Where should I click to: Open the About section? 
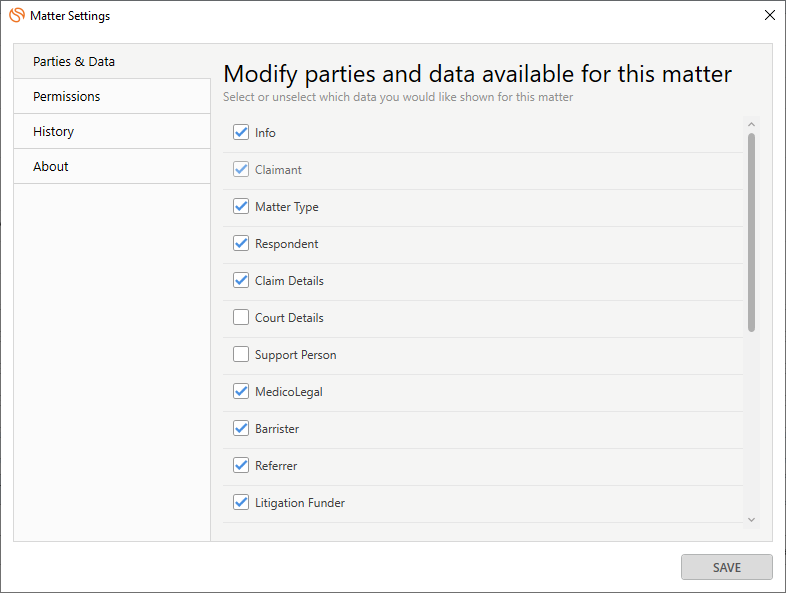112,166
